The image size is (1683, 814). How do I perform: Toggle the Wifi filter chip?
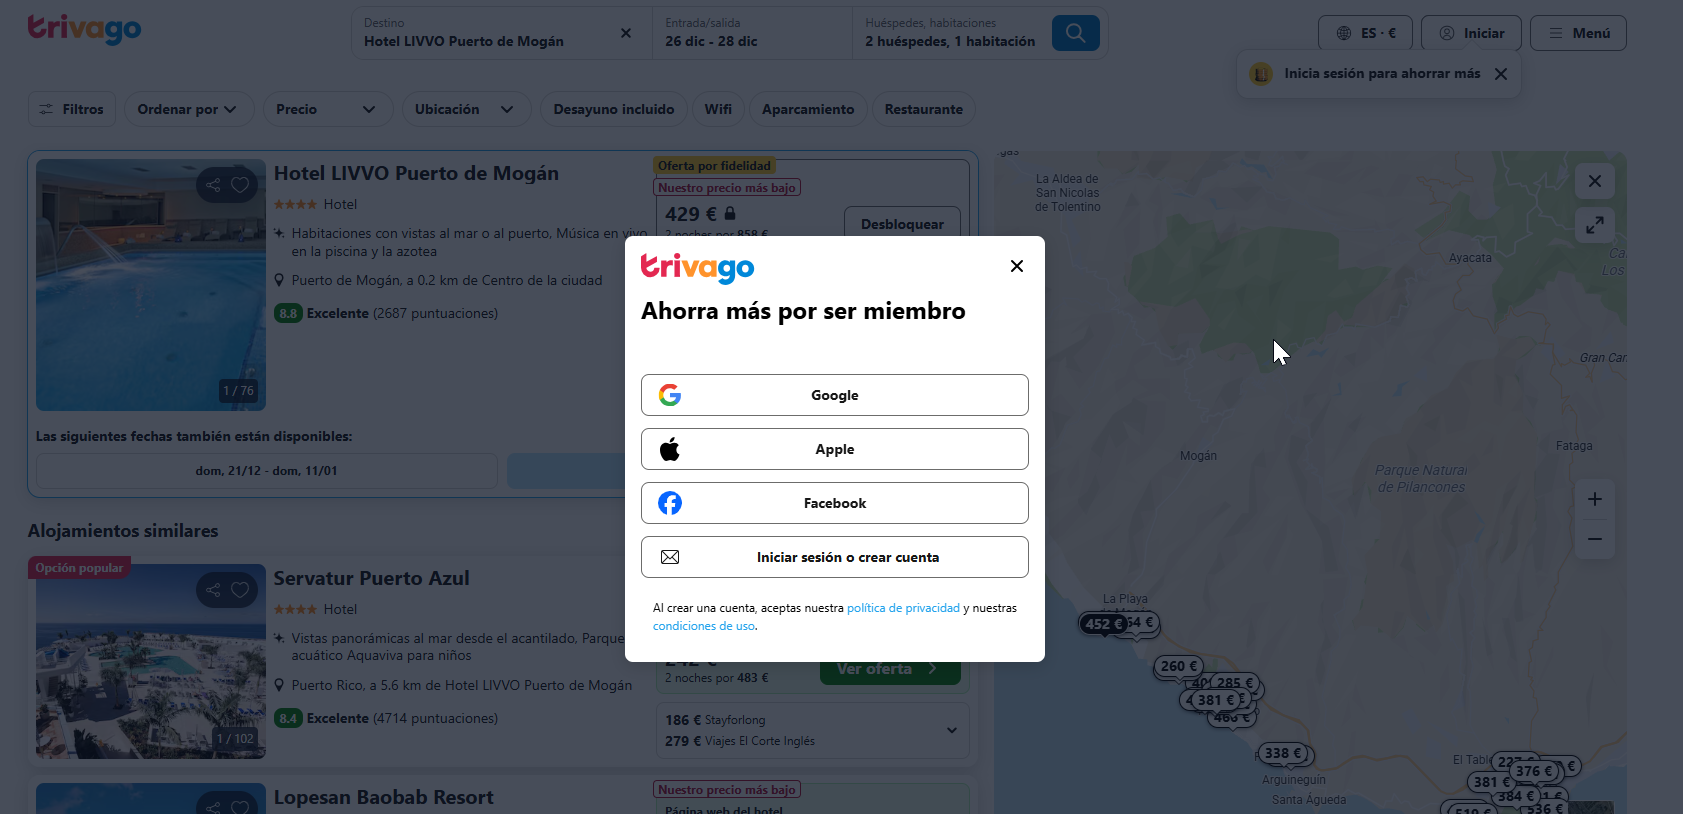[718, 109]
